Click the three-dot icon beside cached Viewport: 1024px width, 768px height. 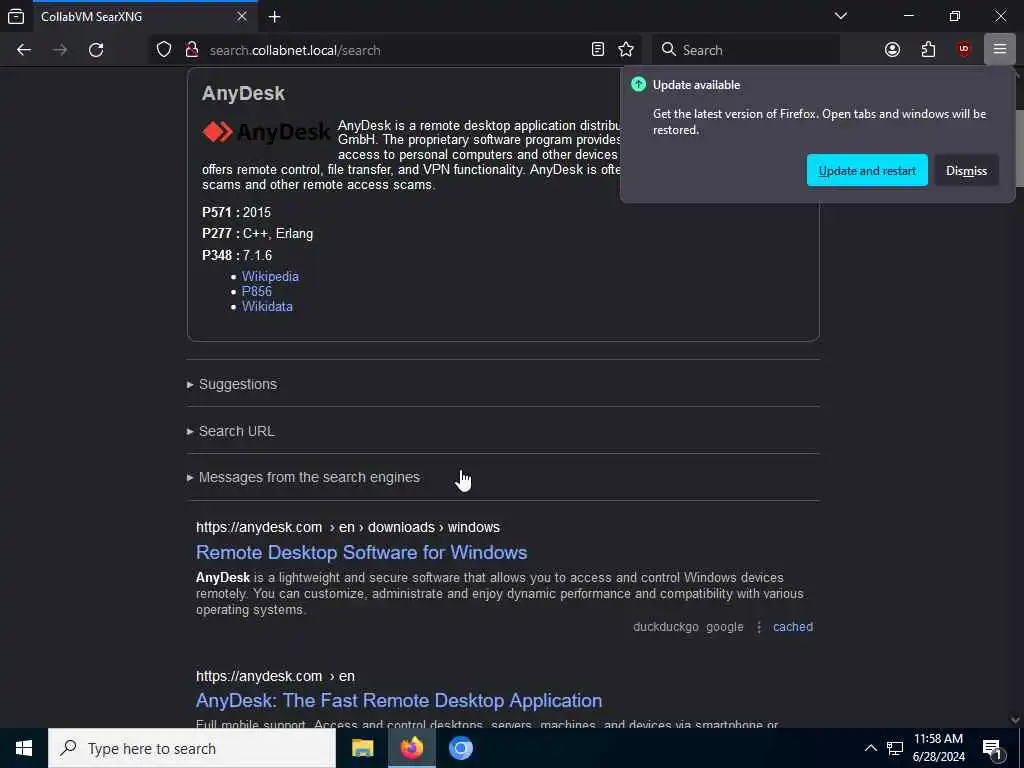pyautogui.click(x=759, y=627)
